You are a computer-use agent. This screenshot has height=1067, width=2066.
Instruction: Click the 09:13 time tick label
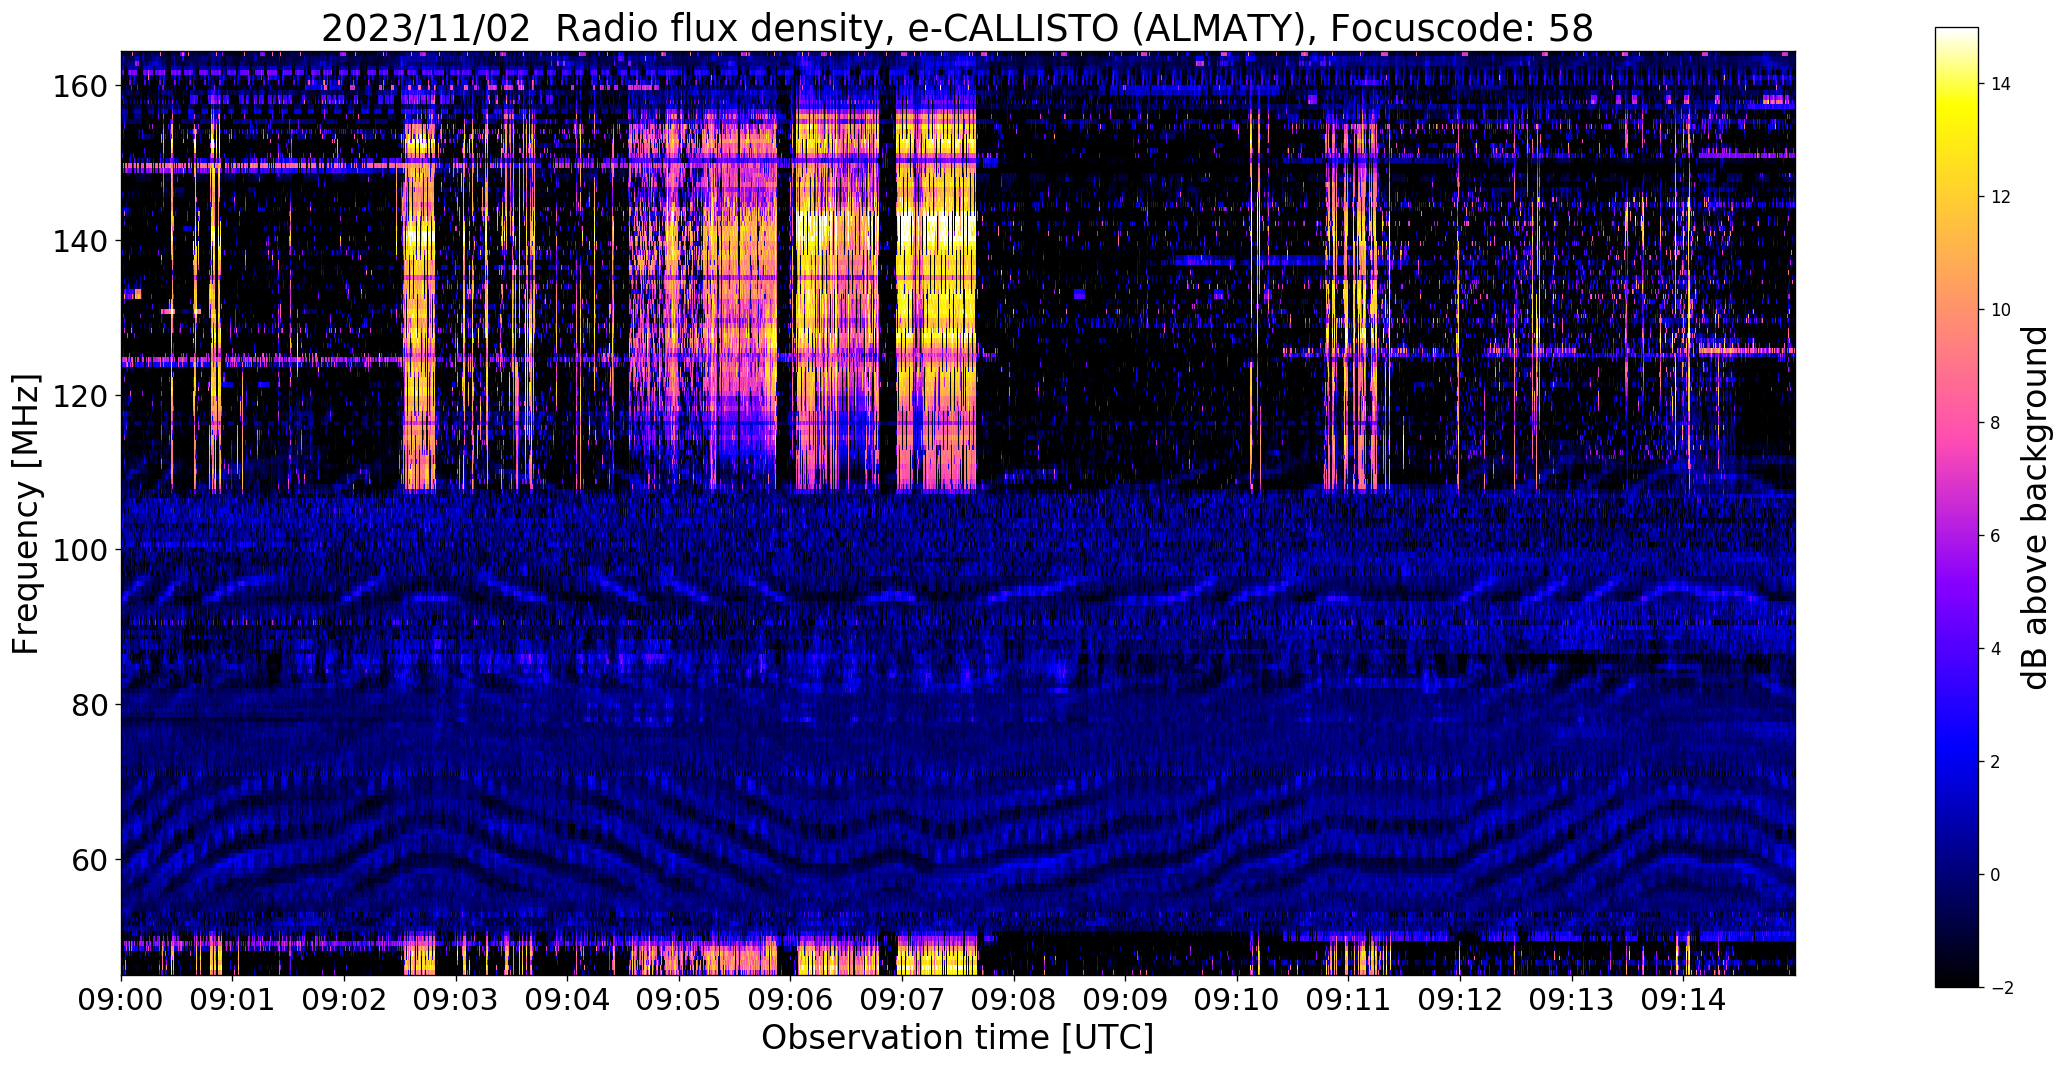tap(1572, 998)
